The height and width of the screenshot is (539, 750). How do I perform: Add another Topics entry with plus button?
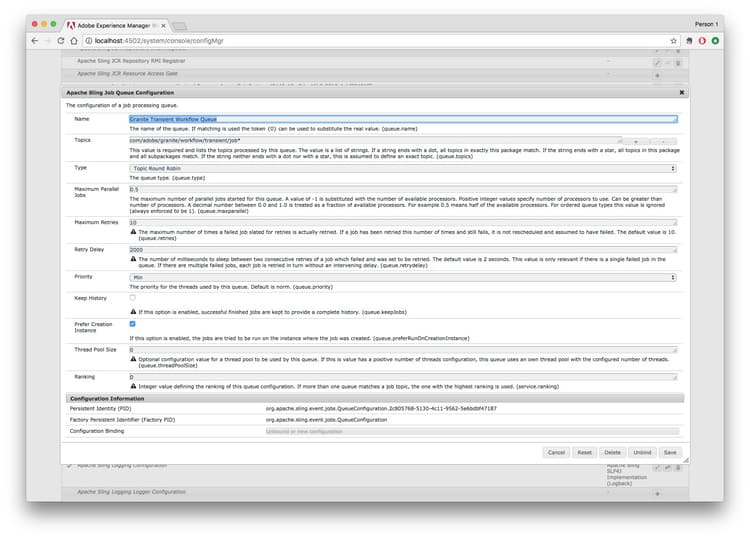click(x=636, y=142)
